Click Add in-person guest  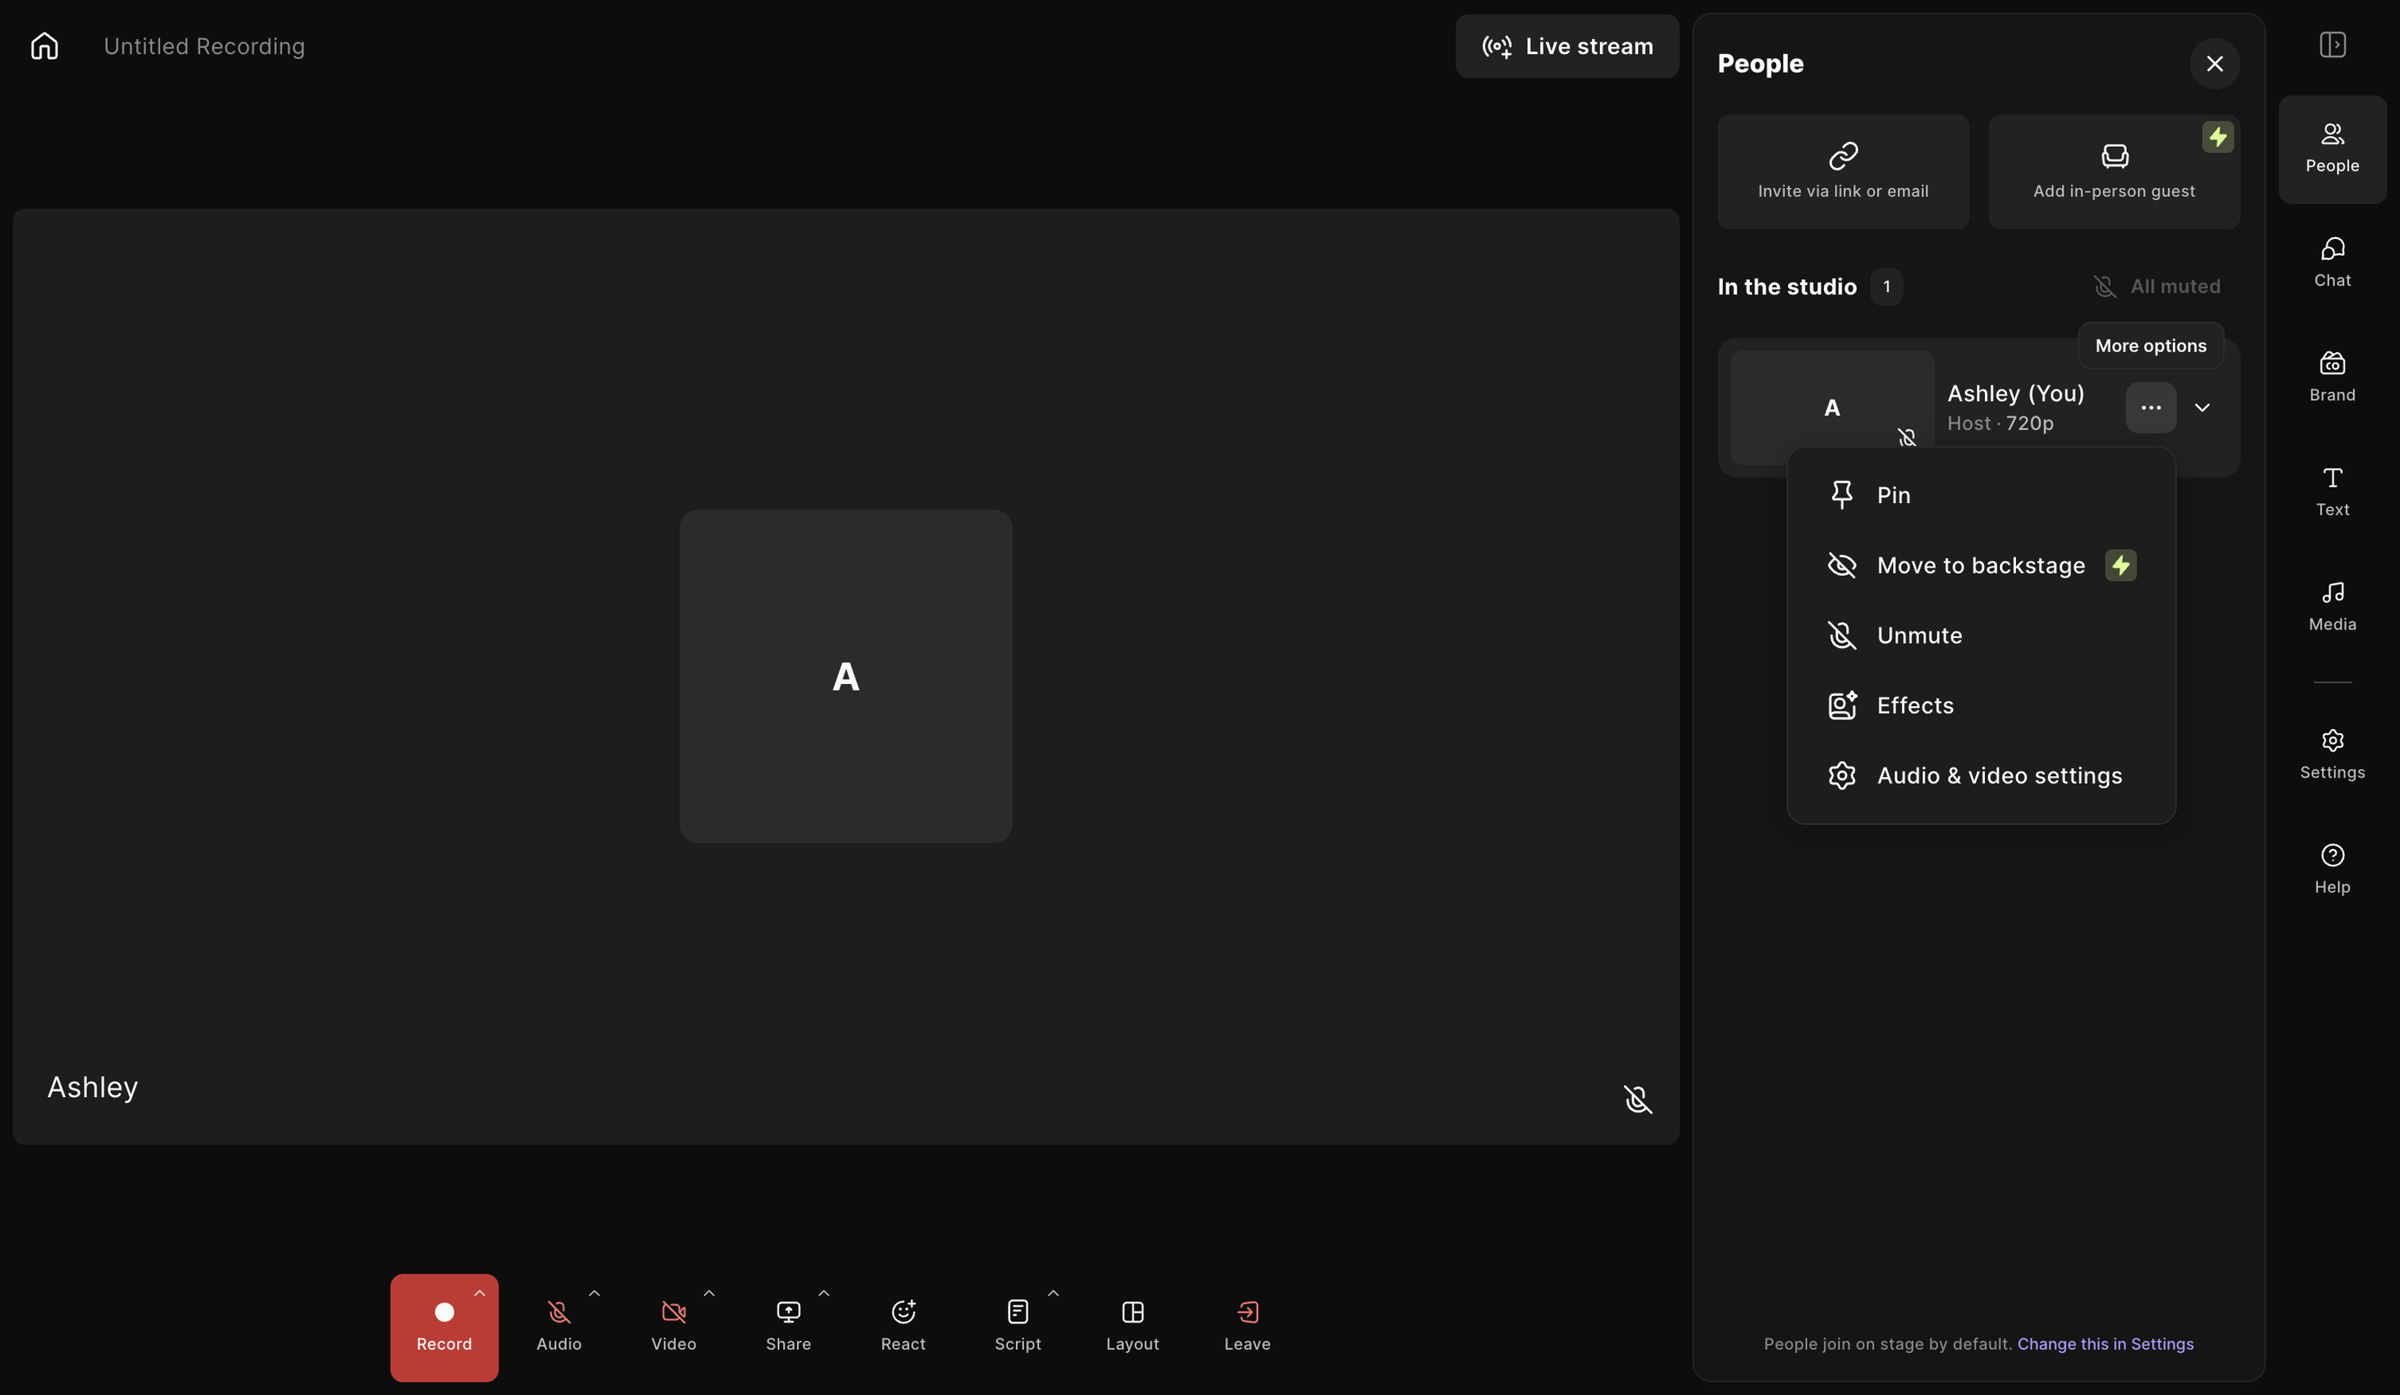[2114, 172]
